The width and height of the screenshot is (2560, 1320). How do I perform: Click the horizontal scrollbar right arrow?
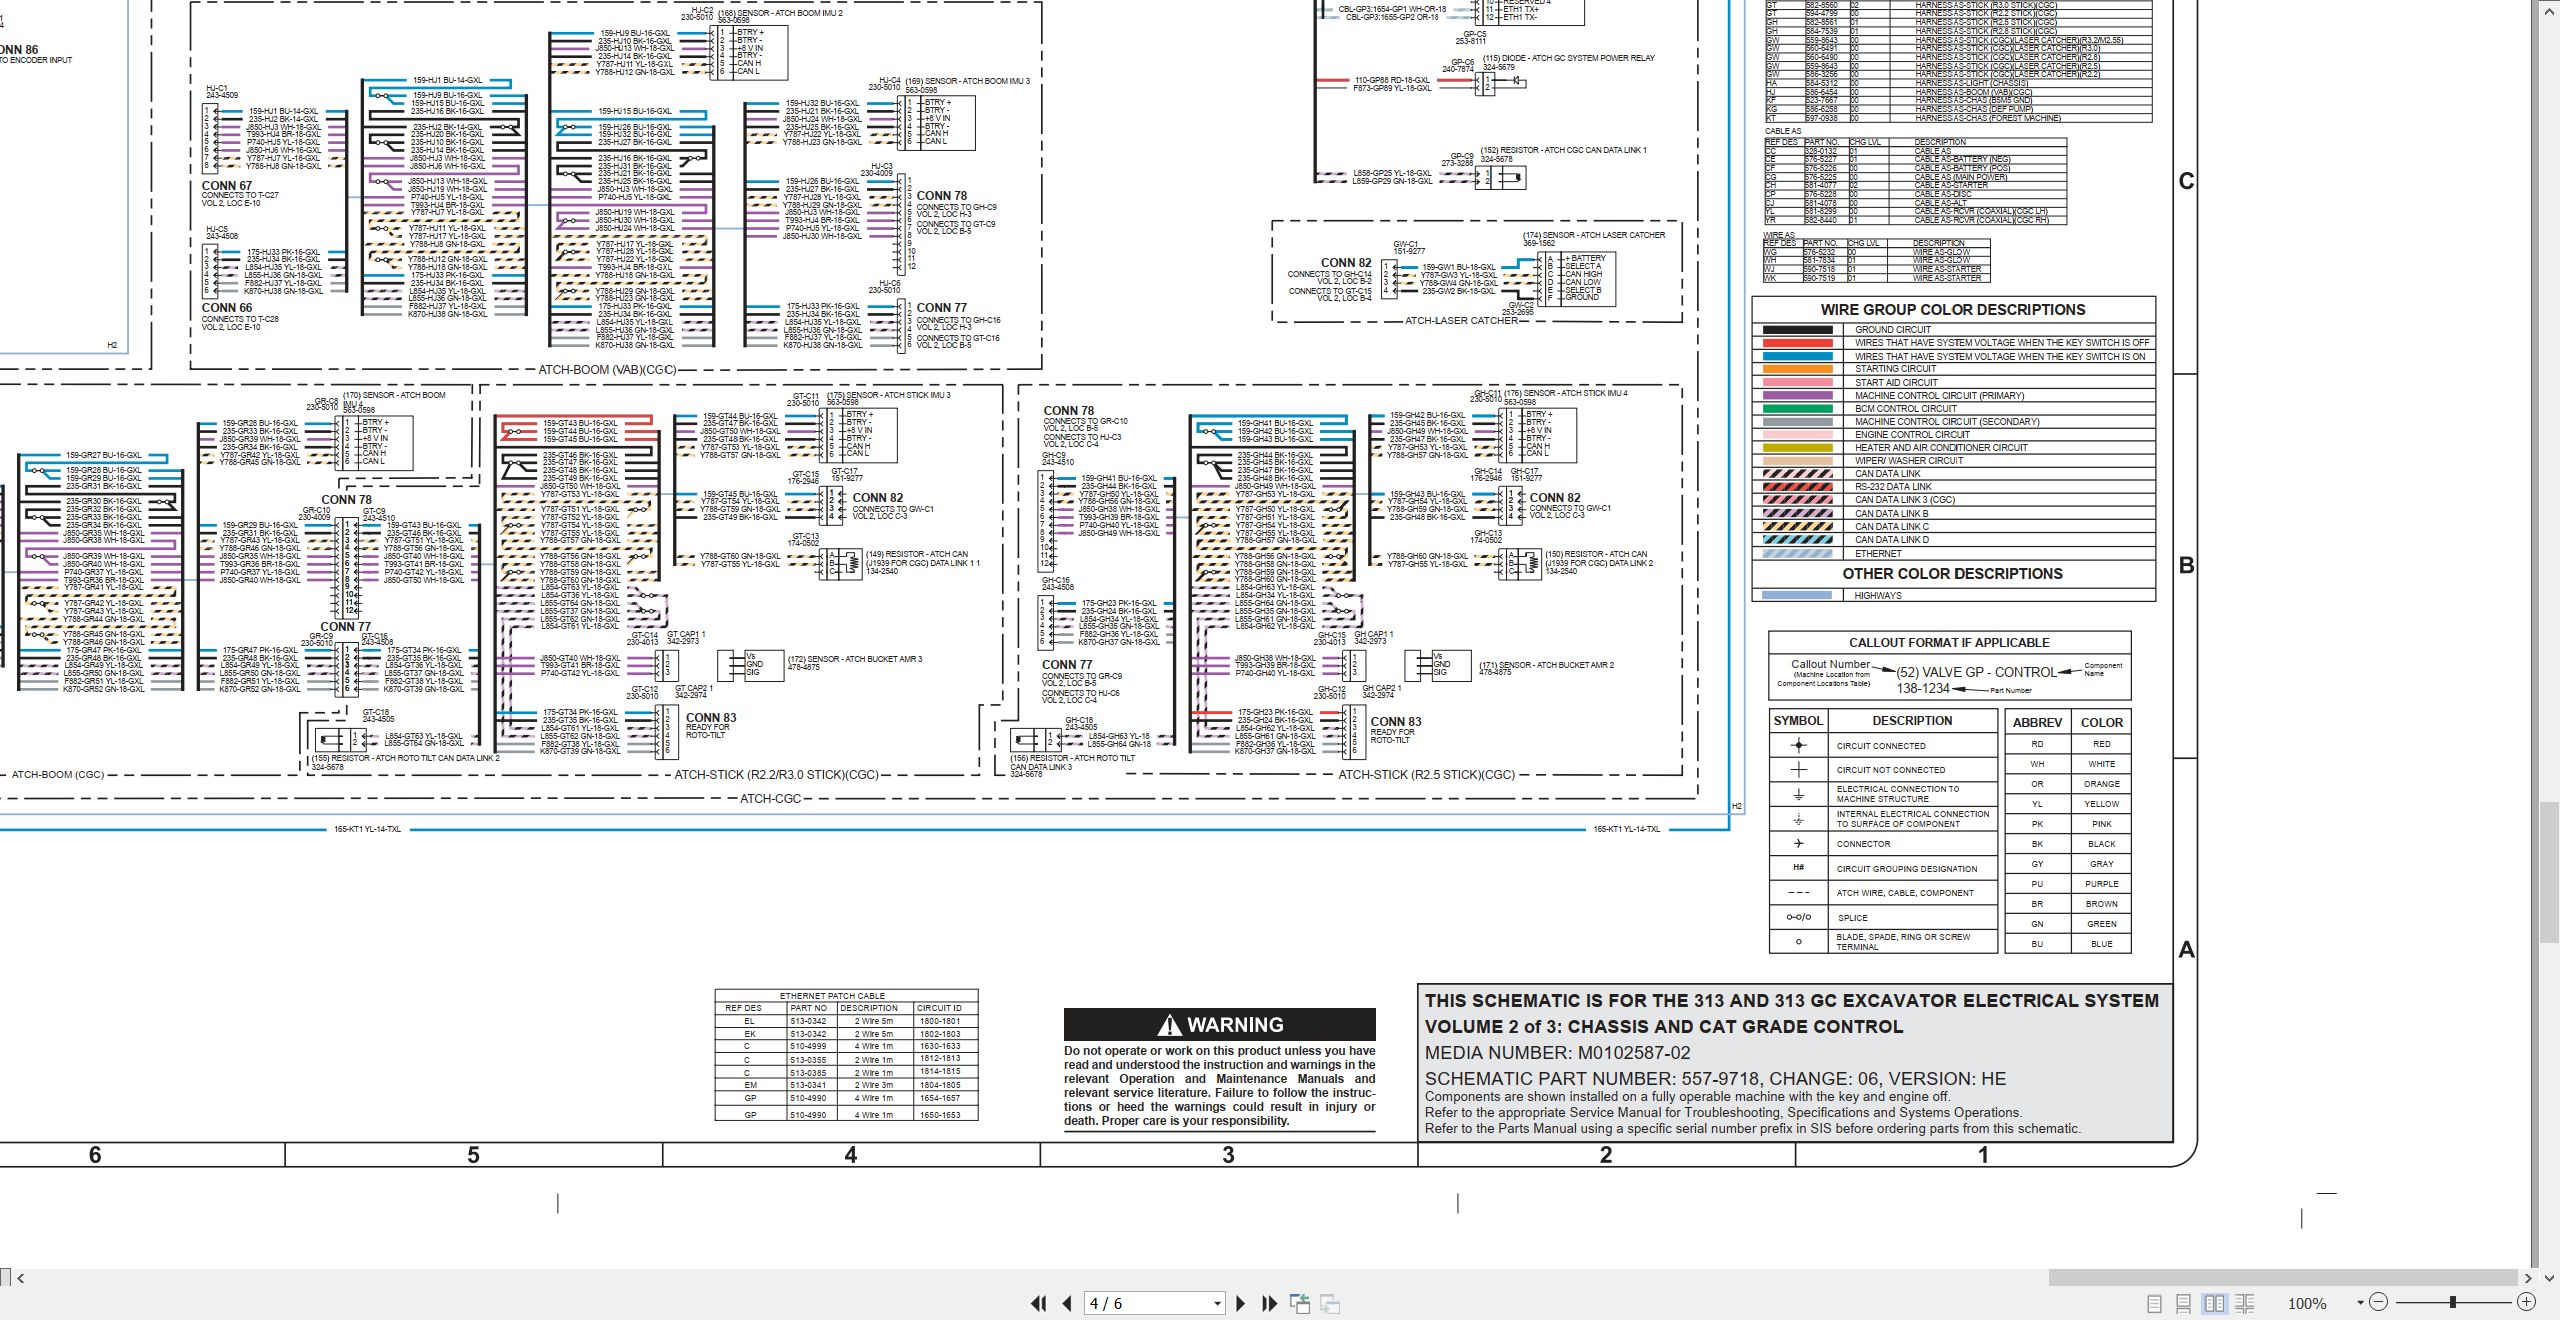(x=2528, y=1278)
